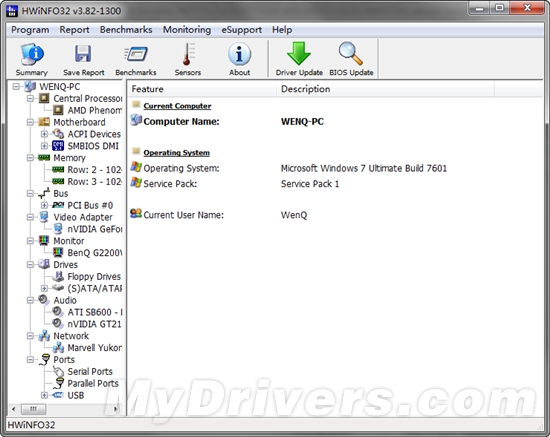The image size is (550, 437).
Task: Expand the SMBIOS DMI branch
Action: click(44, 146)
